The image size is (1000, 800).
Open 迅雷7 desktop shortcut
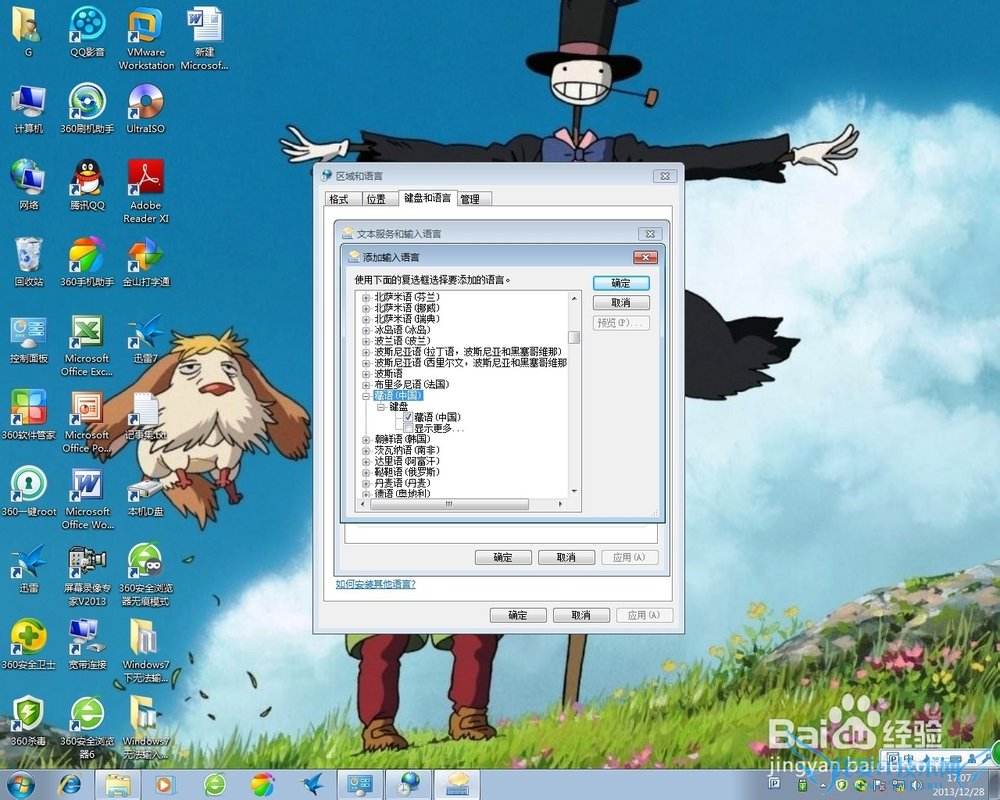(145, 338)
